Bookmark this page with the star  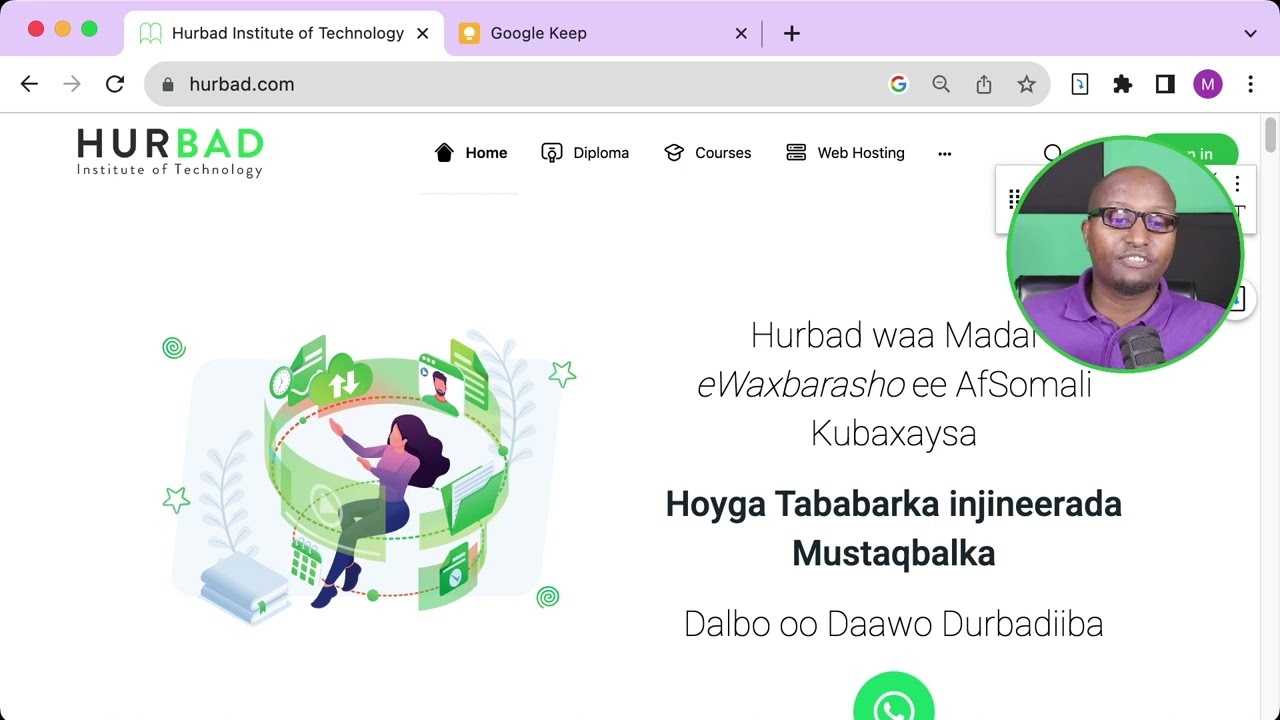1026,84
